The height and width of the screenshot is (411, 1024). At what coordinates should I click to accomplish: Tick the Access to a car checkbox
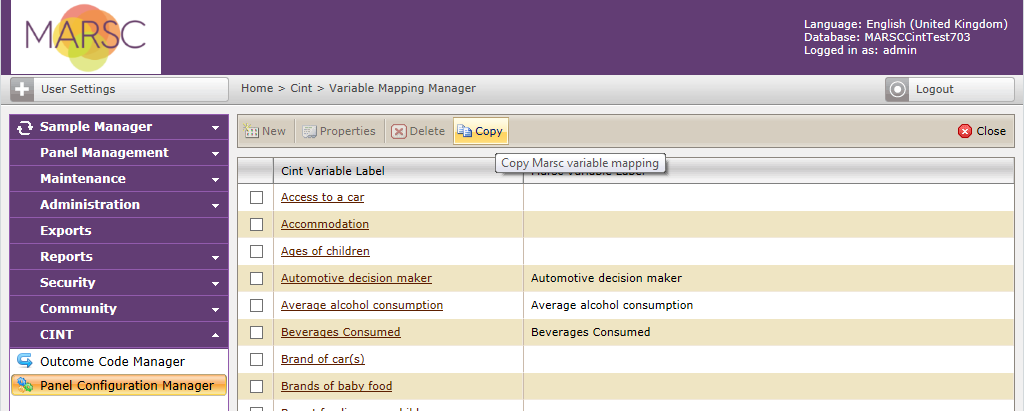257,197
